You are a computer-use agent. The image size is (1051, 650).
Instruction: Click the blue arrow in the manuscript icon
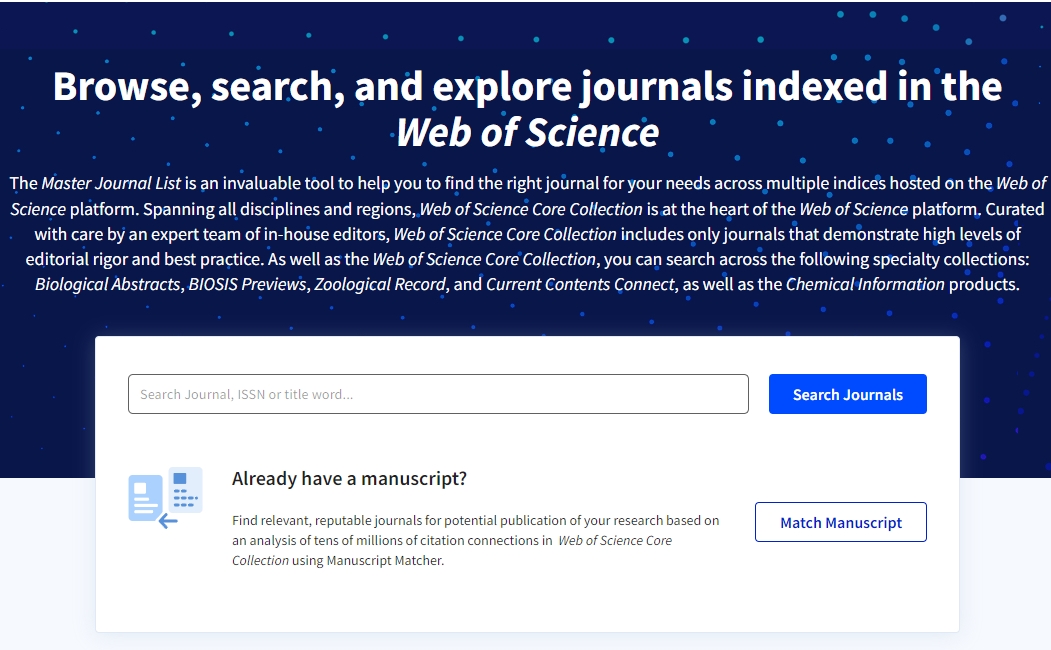[168, 521]
